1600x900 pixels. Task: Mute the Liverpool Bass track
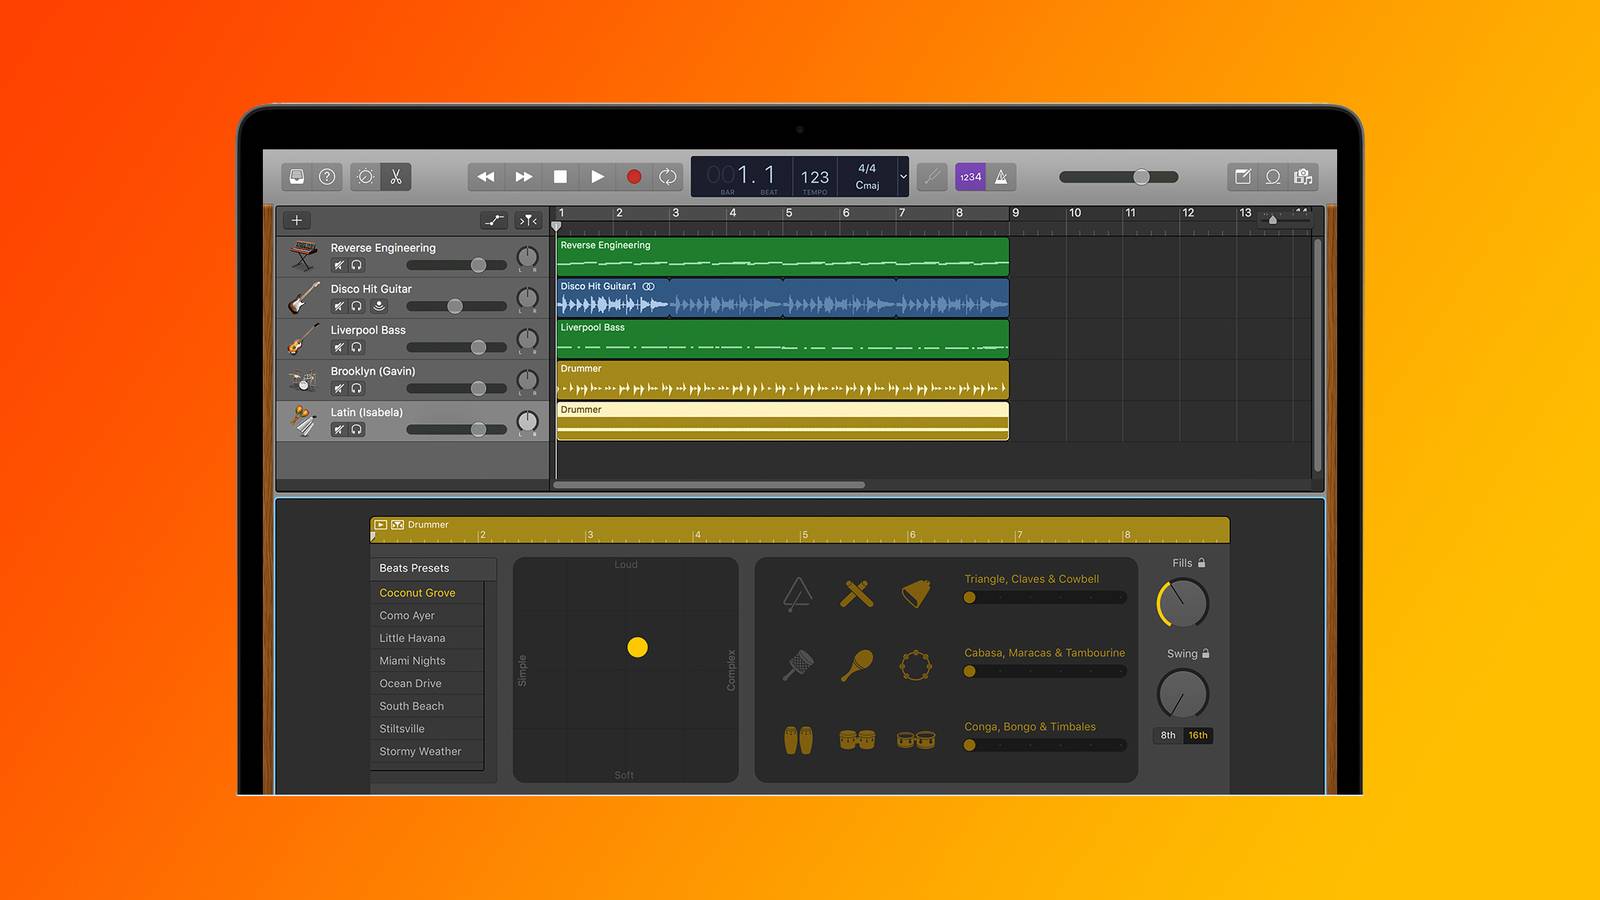click(x=339, y=347)
